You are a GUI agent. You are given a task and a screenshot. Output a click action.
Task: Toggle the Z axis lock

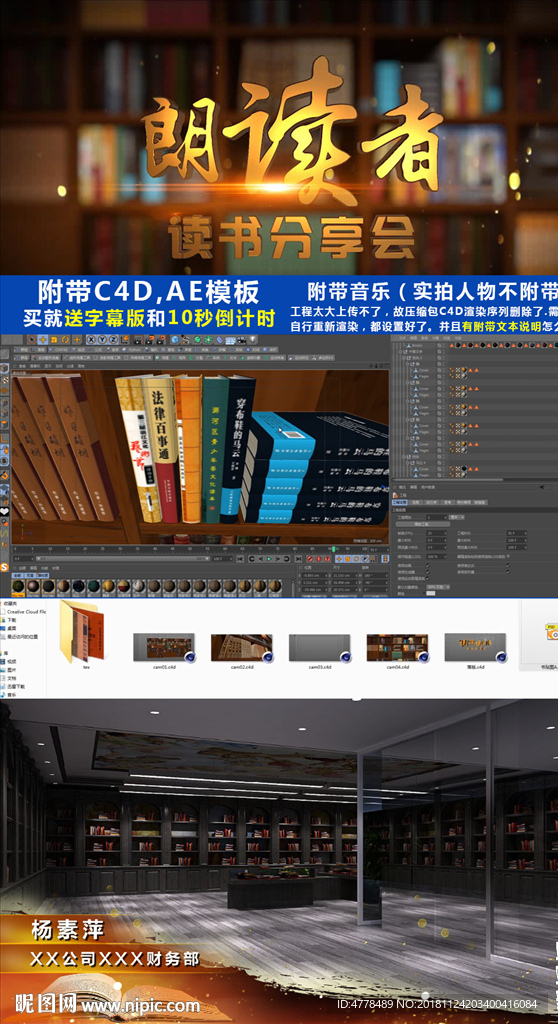point(114,340)
